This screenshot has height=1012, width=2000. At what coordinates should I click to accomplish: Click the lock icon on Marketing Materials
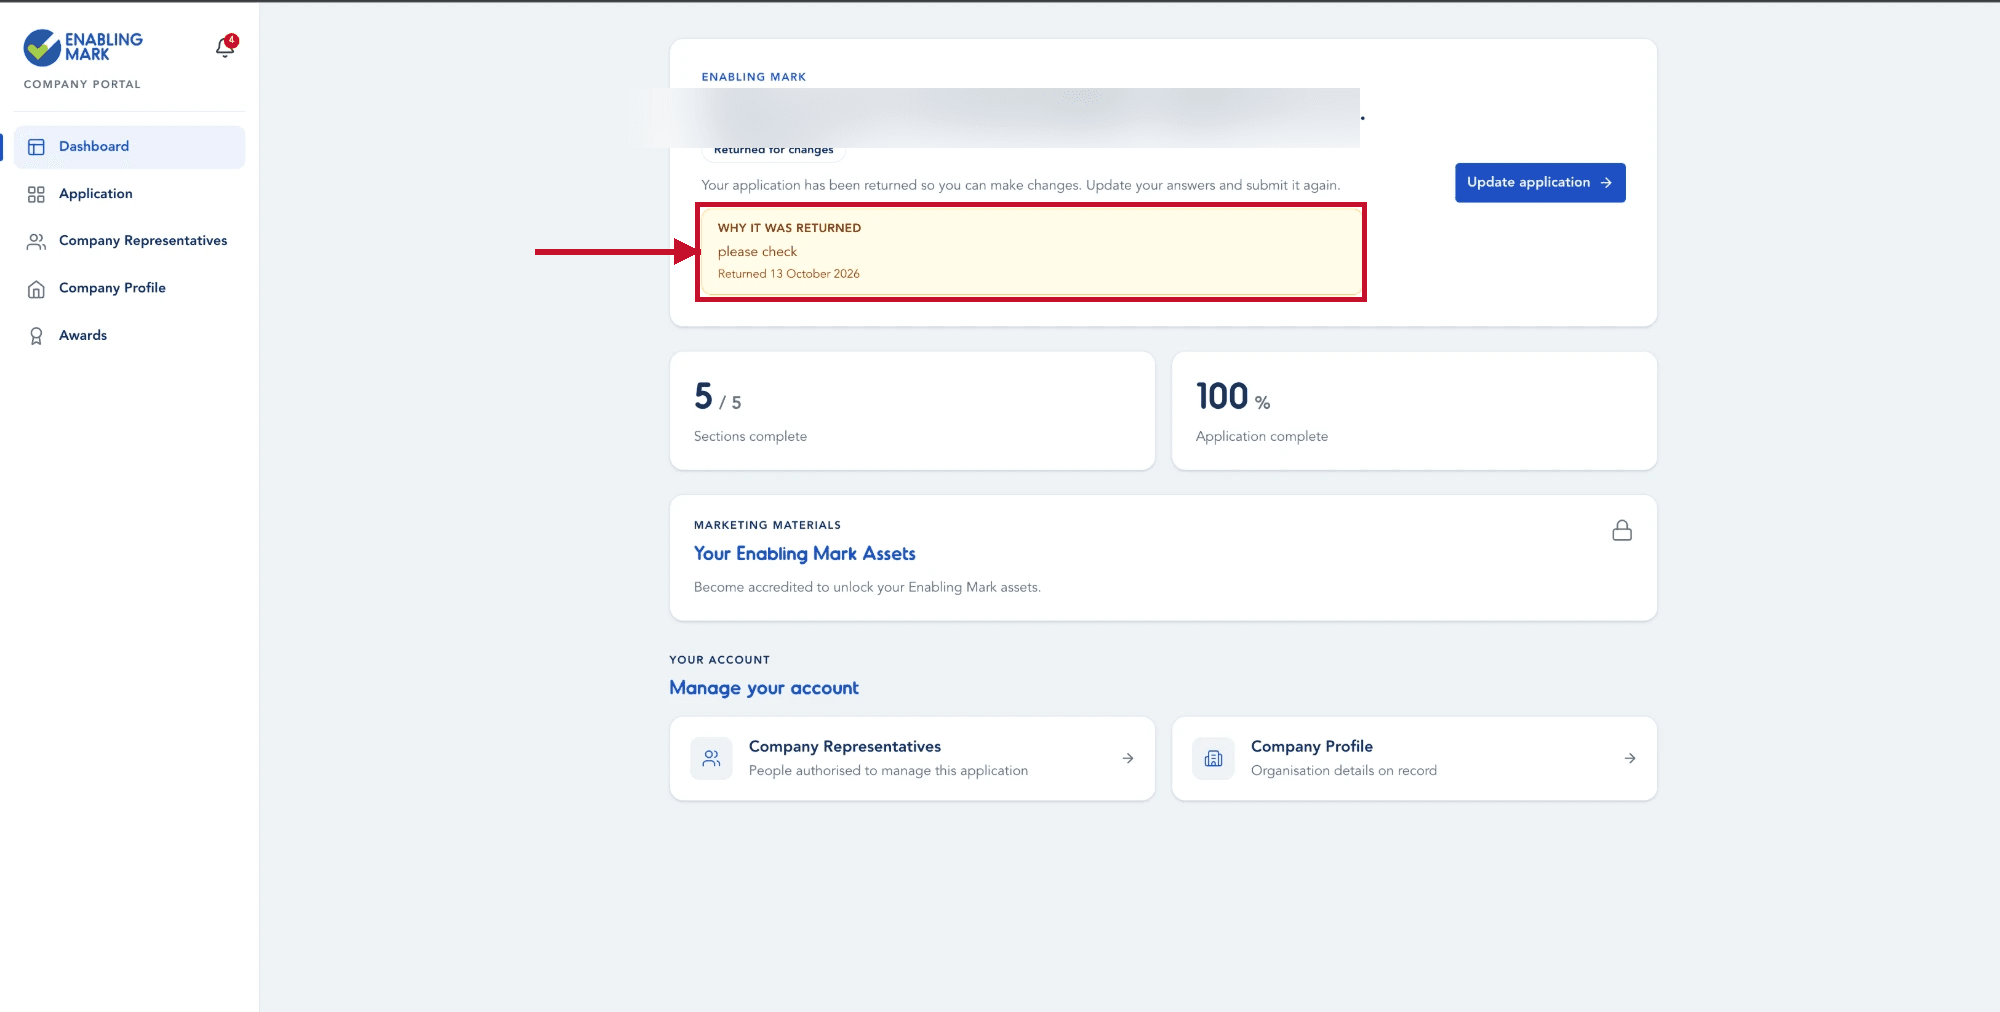(1622, 530)
